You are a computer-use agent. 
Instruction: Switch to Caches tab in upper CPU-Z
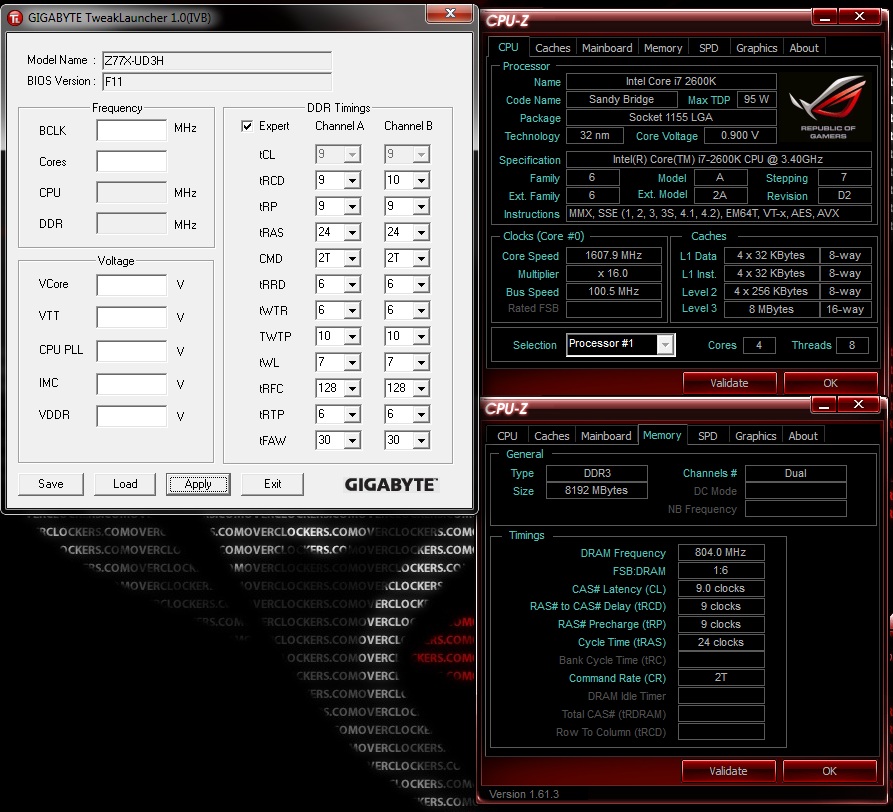click(552, 48)
